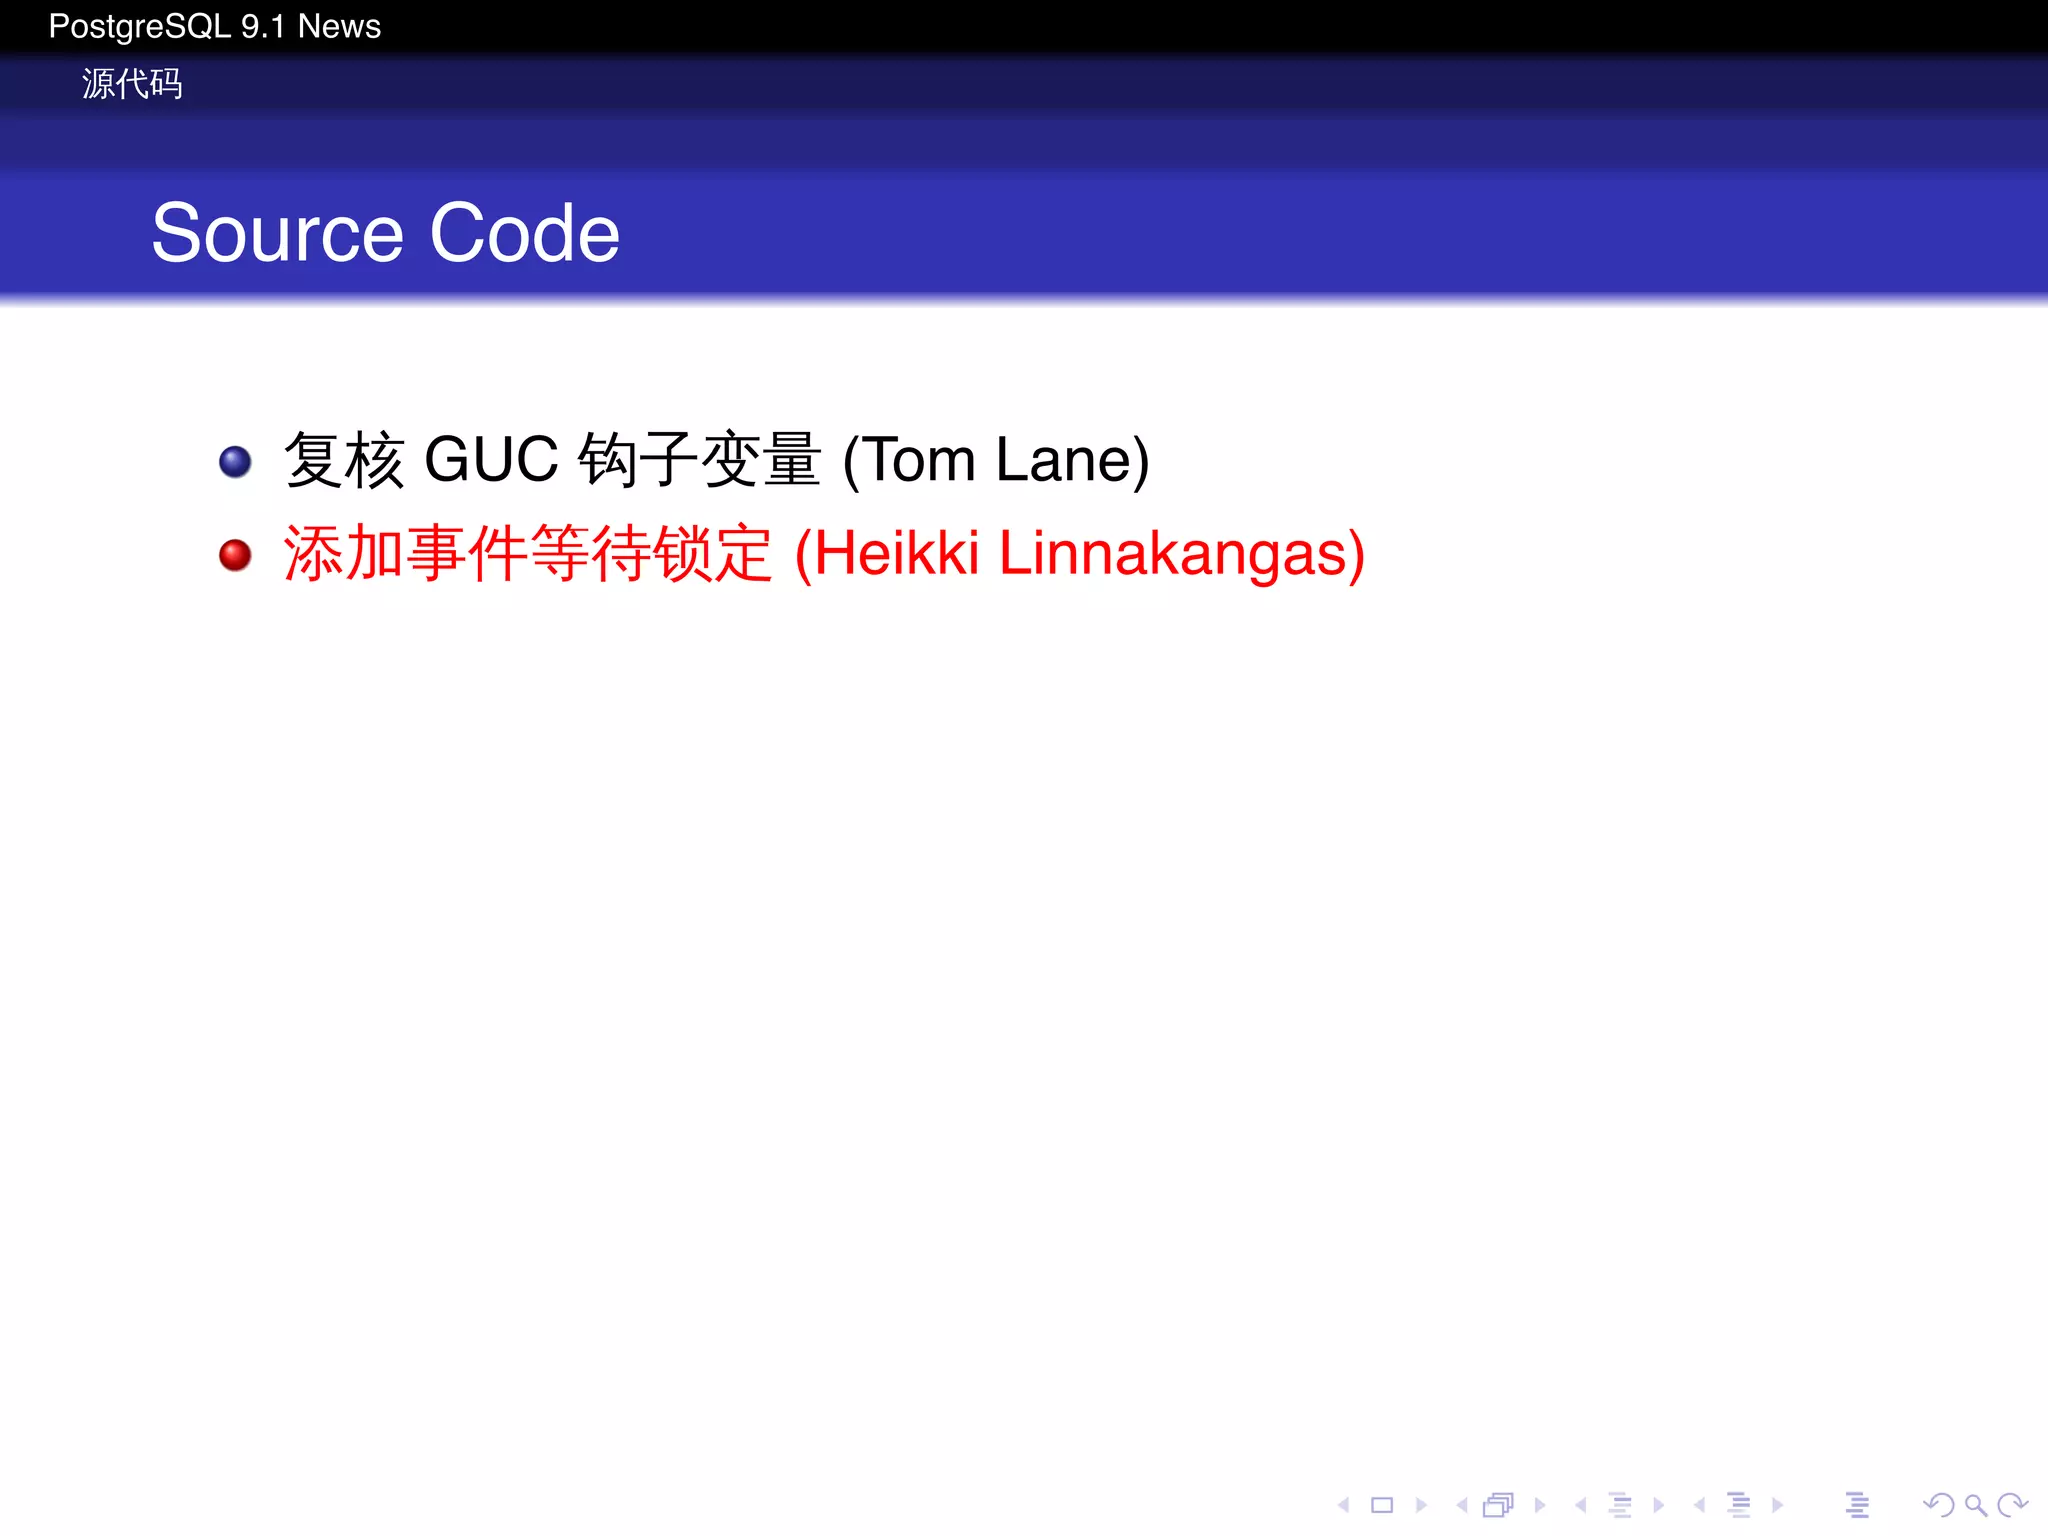Click the section lines navigation icon

tap(1740, 1504)
